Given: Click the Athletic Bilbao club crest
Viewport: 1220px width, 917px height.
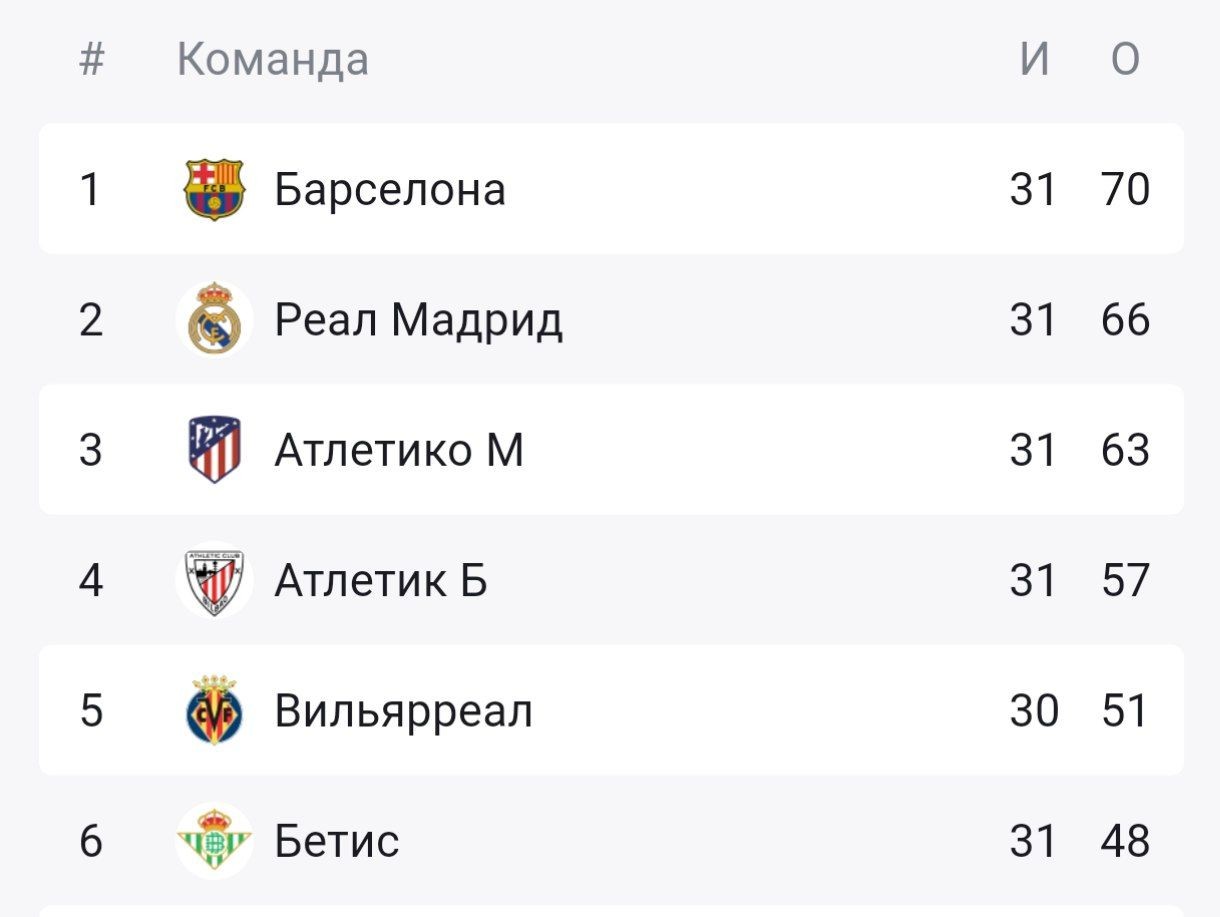Looking at the screenshot, I should click(214, 580).
